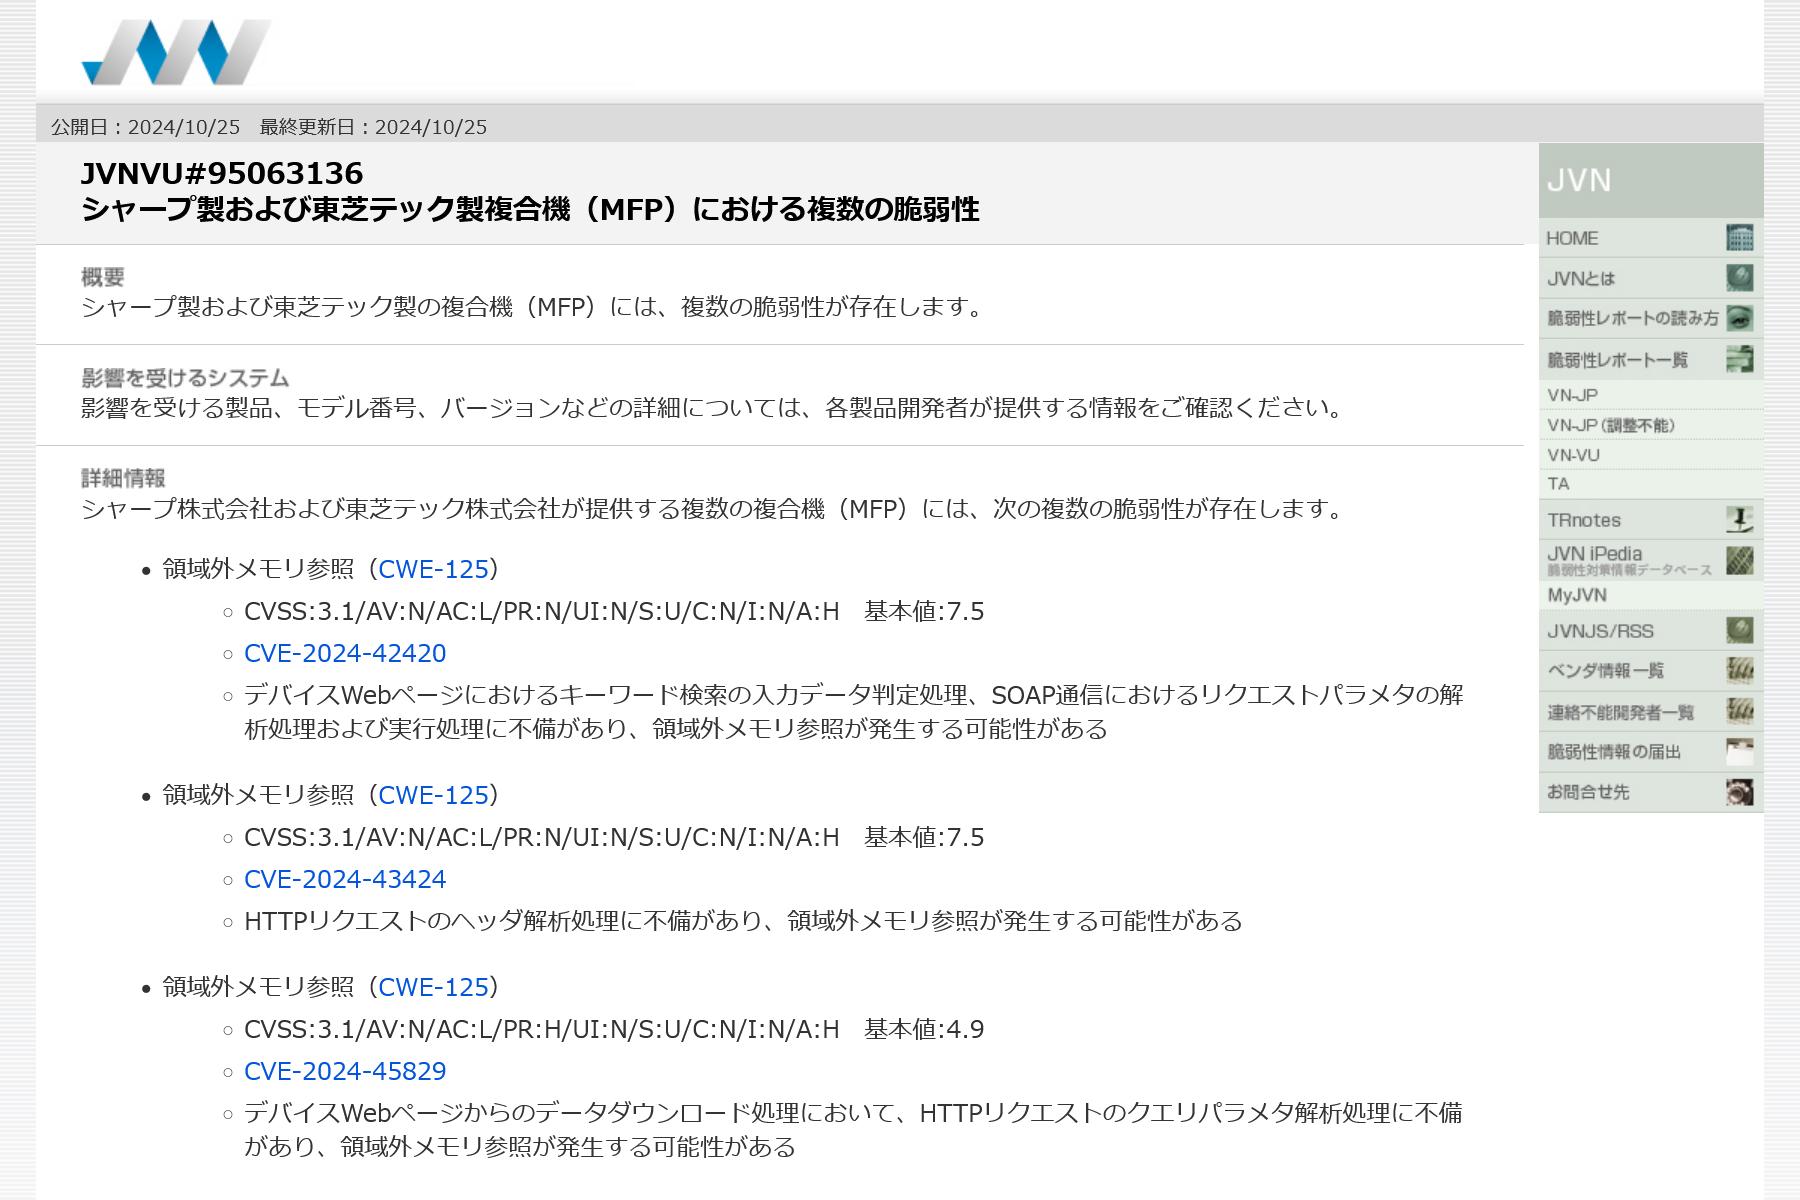Click the title シャープ製および東芝テック製複合機 heading
The height and width of the screenshot is (1200, 1800).
pyautogui.click(x=530, y=210)
